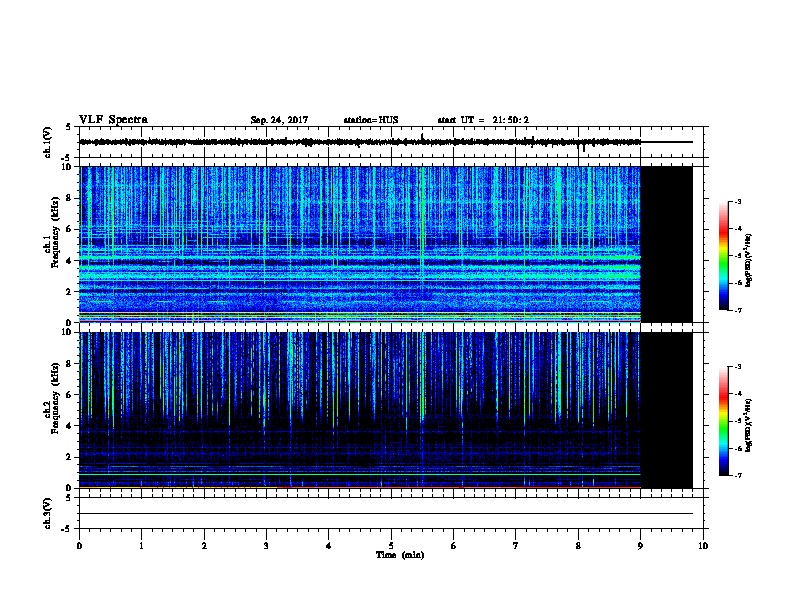Click the "ch.3(V)" axis label
The height and width of the screenshot is (612, 792).
47,513
